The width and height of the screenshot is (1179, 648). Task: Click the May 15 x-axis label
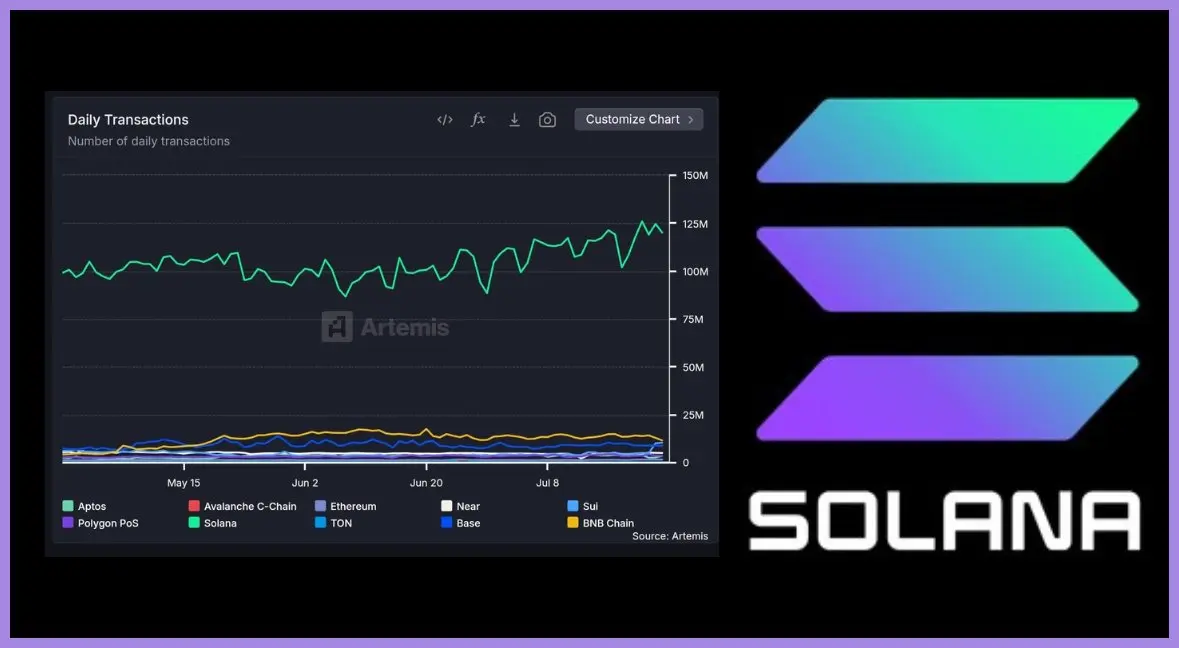[183, 483]
